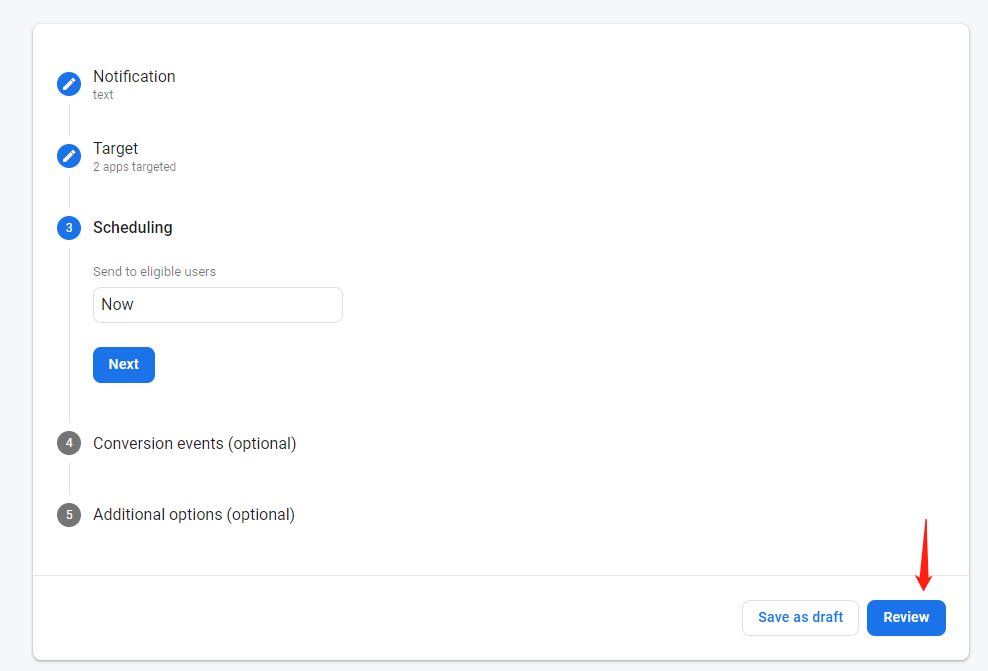Click the red arrow pointing at Review
The height and width of the screenshot is (671, 988).
pos(924,555)
